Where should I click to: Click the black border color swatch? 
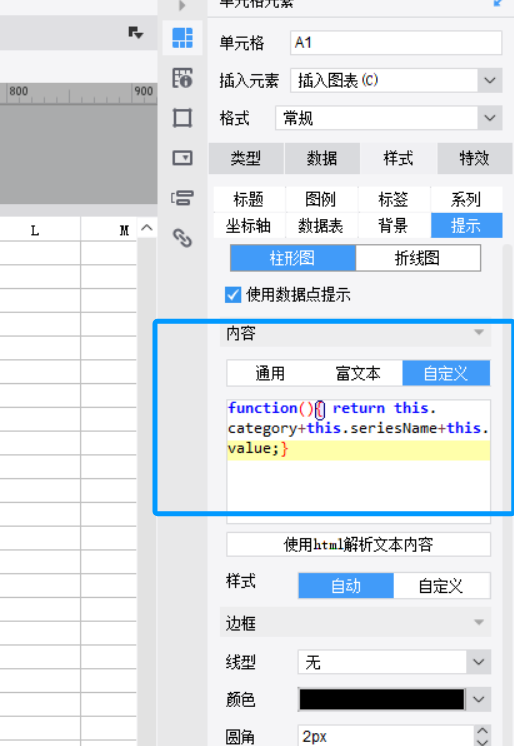382,699
